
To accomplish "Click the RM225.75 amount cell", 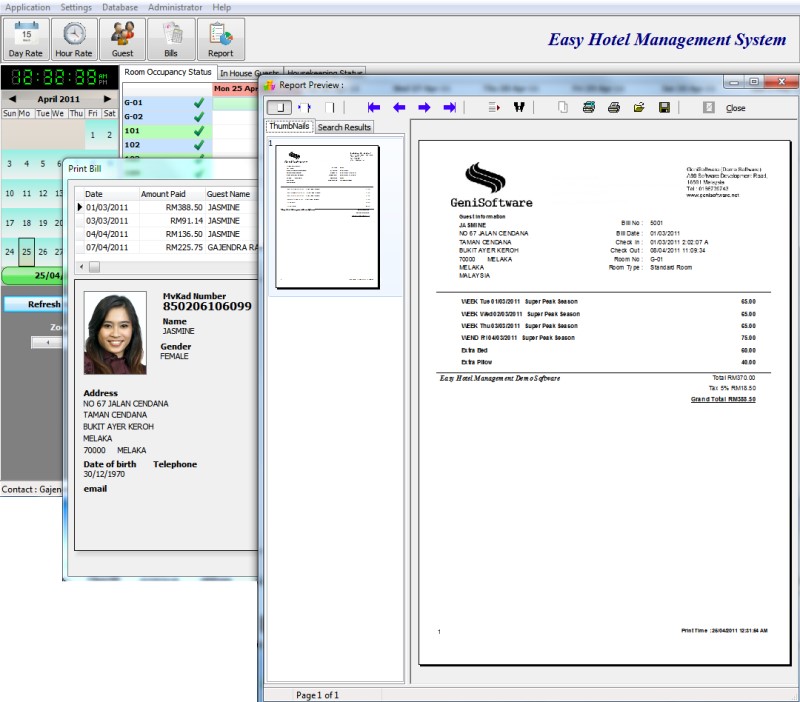I will point(172,247).
